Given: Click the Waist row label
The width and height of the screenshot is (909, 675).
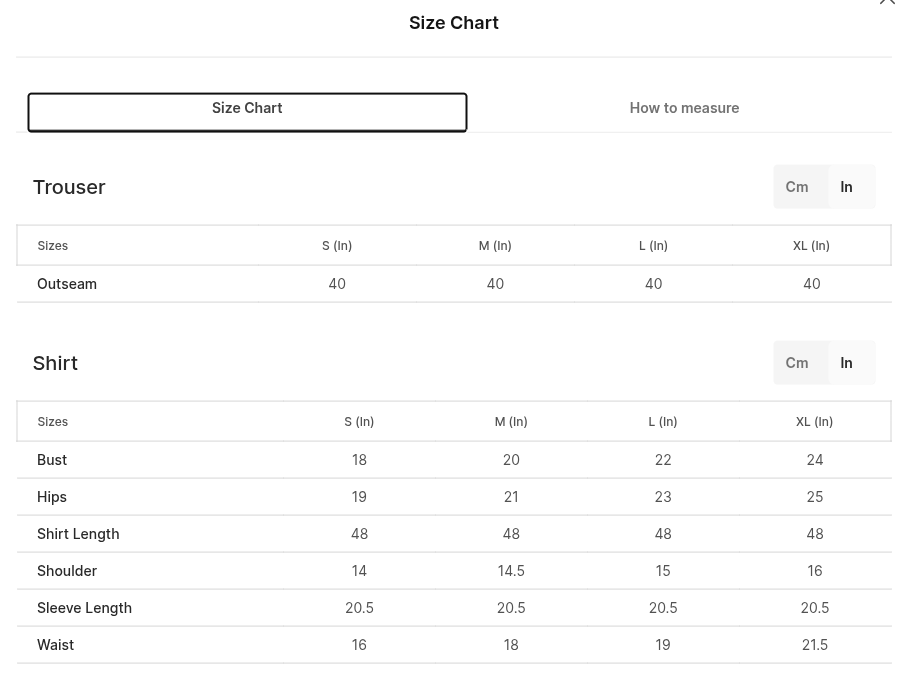Looking at the screenshot, I should click(55, 645).
